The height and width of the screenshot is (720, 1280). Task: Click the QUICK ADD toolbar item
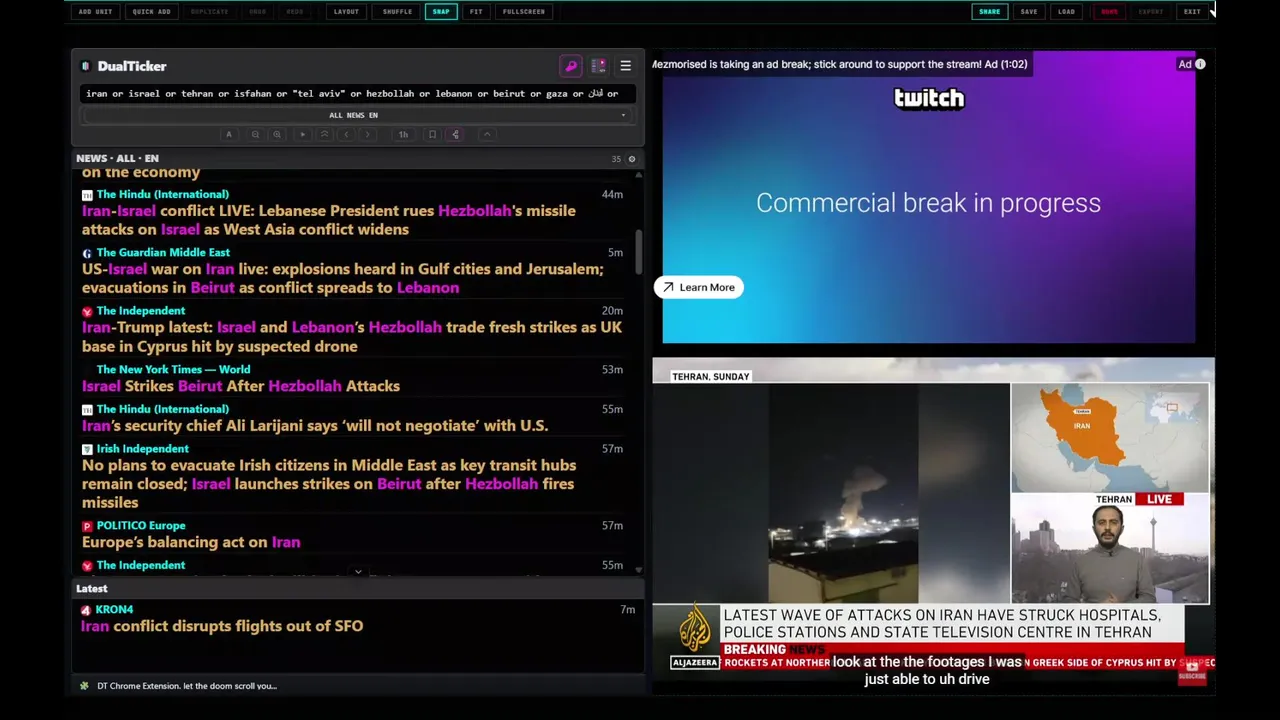(151, 11)
